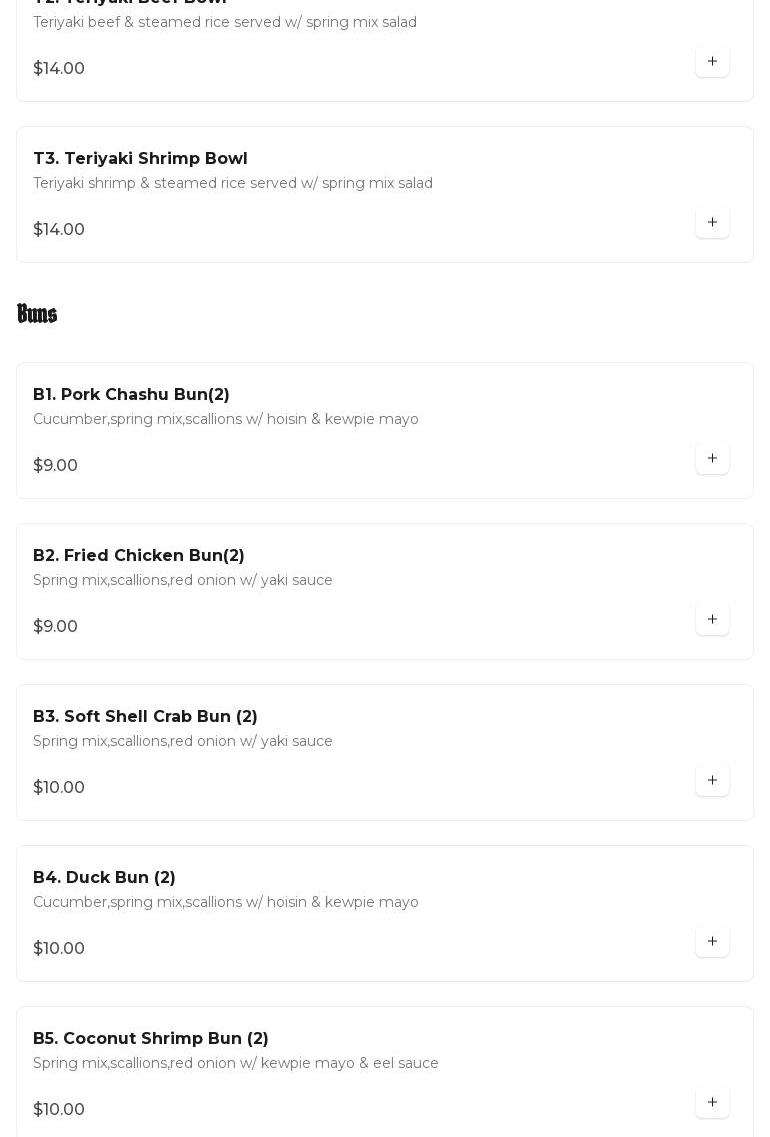The image size is (770, 1137).
Task: Select B2. Fried Chicken Bun(2) heading
Action: tap(139, 556)
